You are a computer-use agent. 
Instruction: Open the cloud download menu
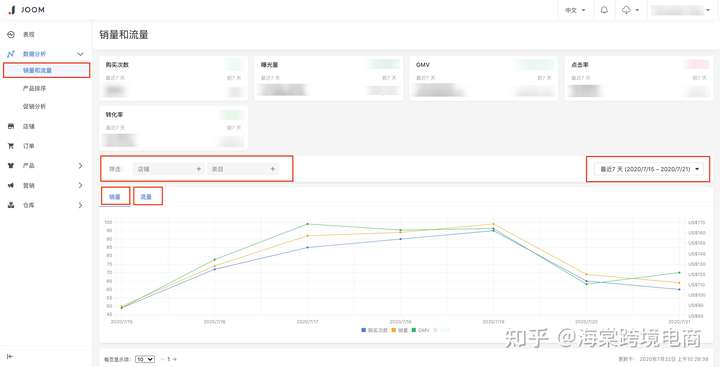(630, 10)
